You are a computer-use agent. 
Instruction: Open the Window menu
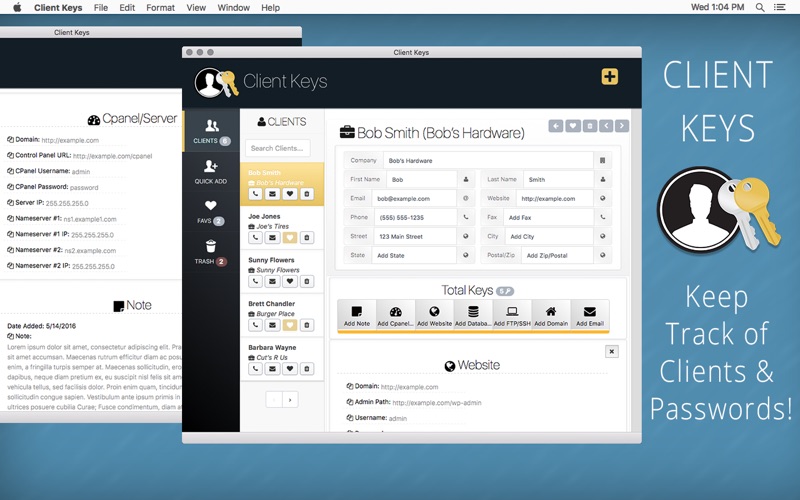pyautogui.click(x=233, y=8)
